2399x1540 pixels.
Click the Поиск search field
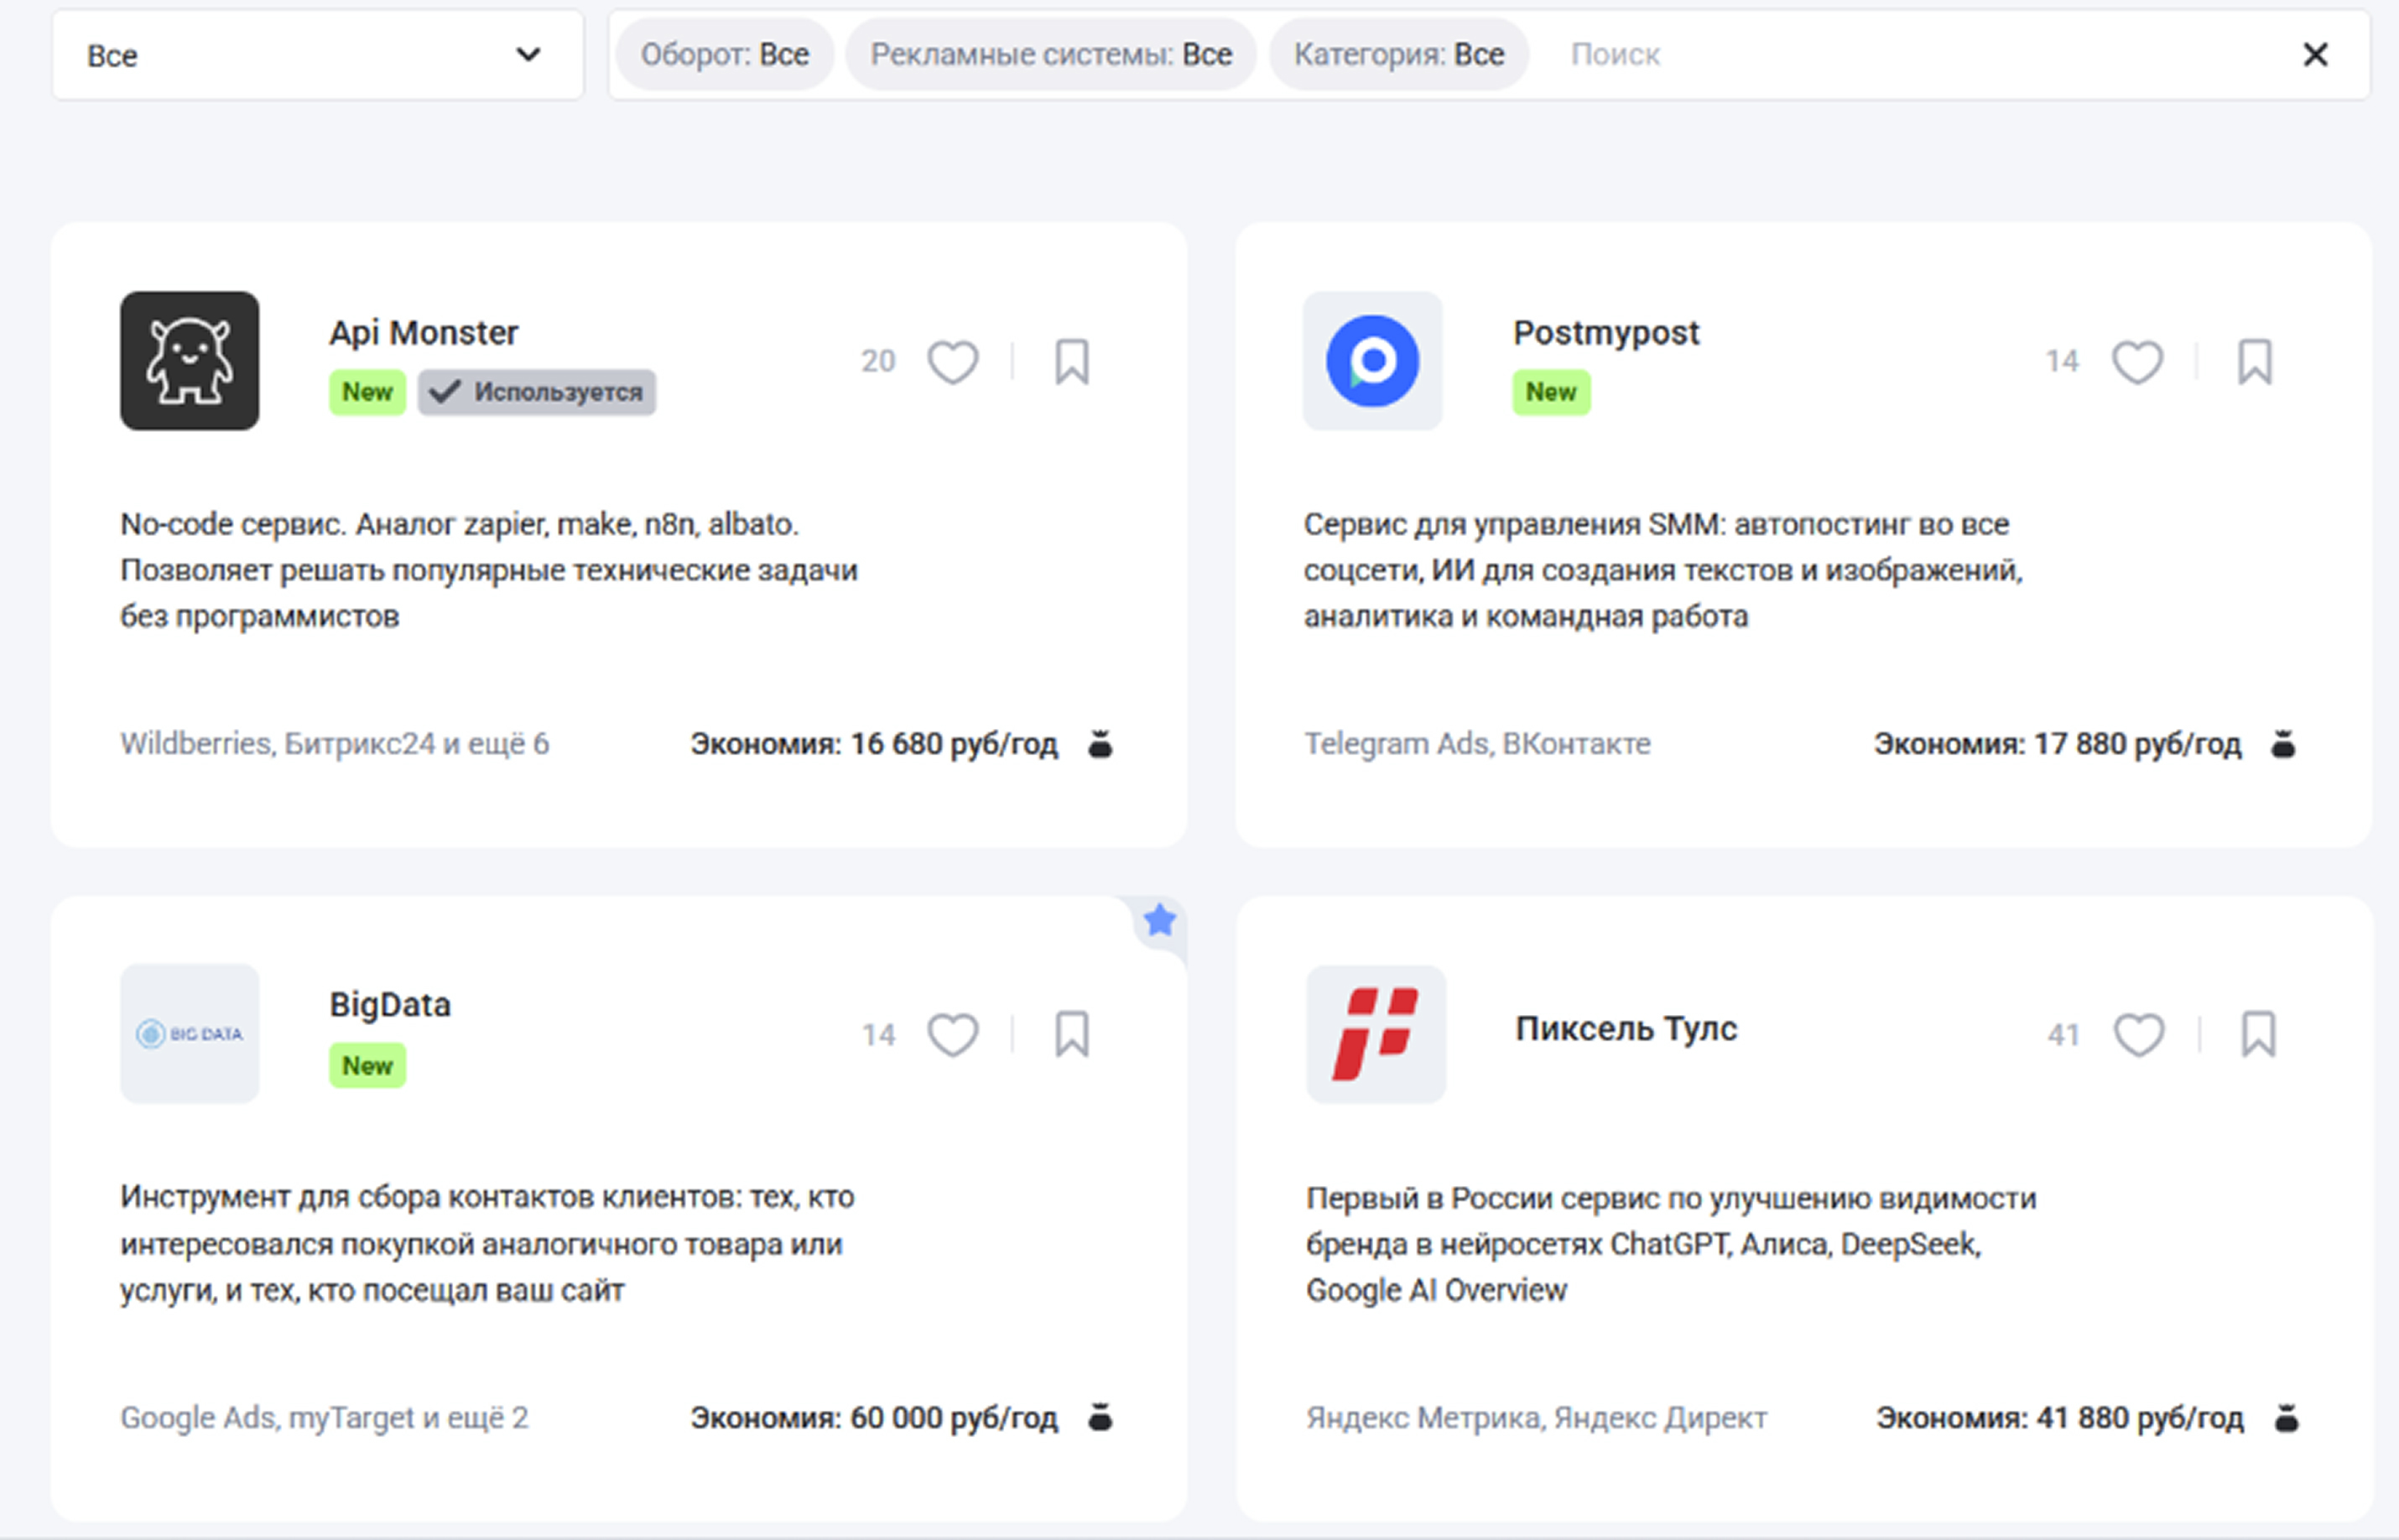click(x=1616, y=54)
